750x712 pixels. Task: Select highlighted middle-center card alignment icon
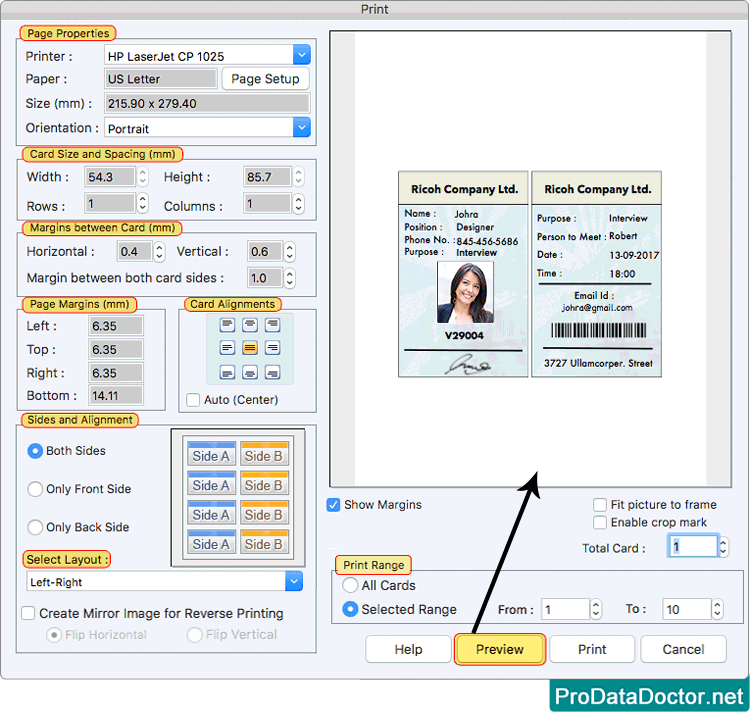(250, 348)
